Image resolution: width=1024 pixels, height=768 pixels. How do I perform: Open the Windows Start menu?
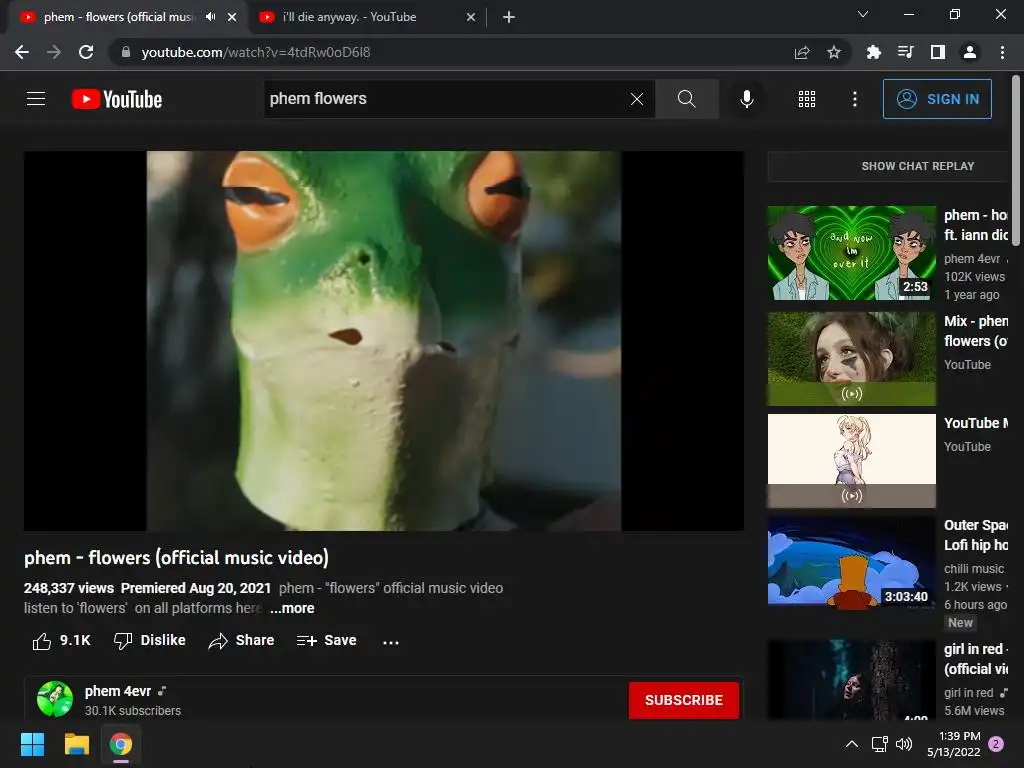click(x=32, y=744)
